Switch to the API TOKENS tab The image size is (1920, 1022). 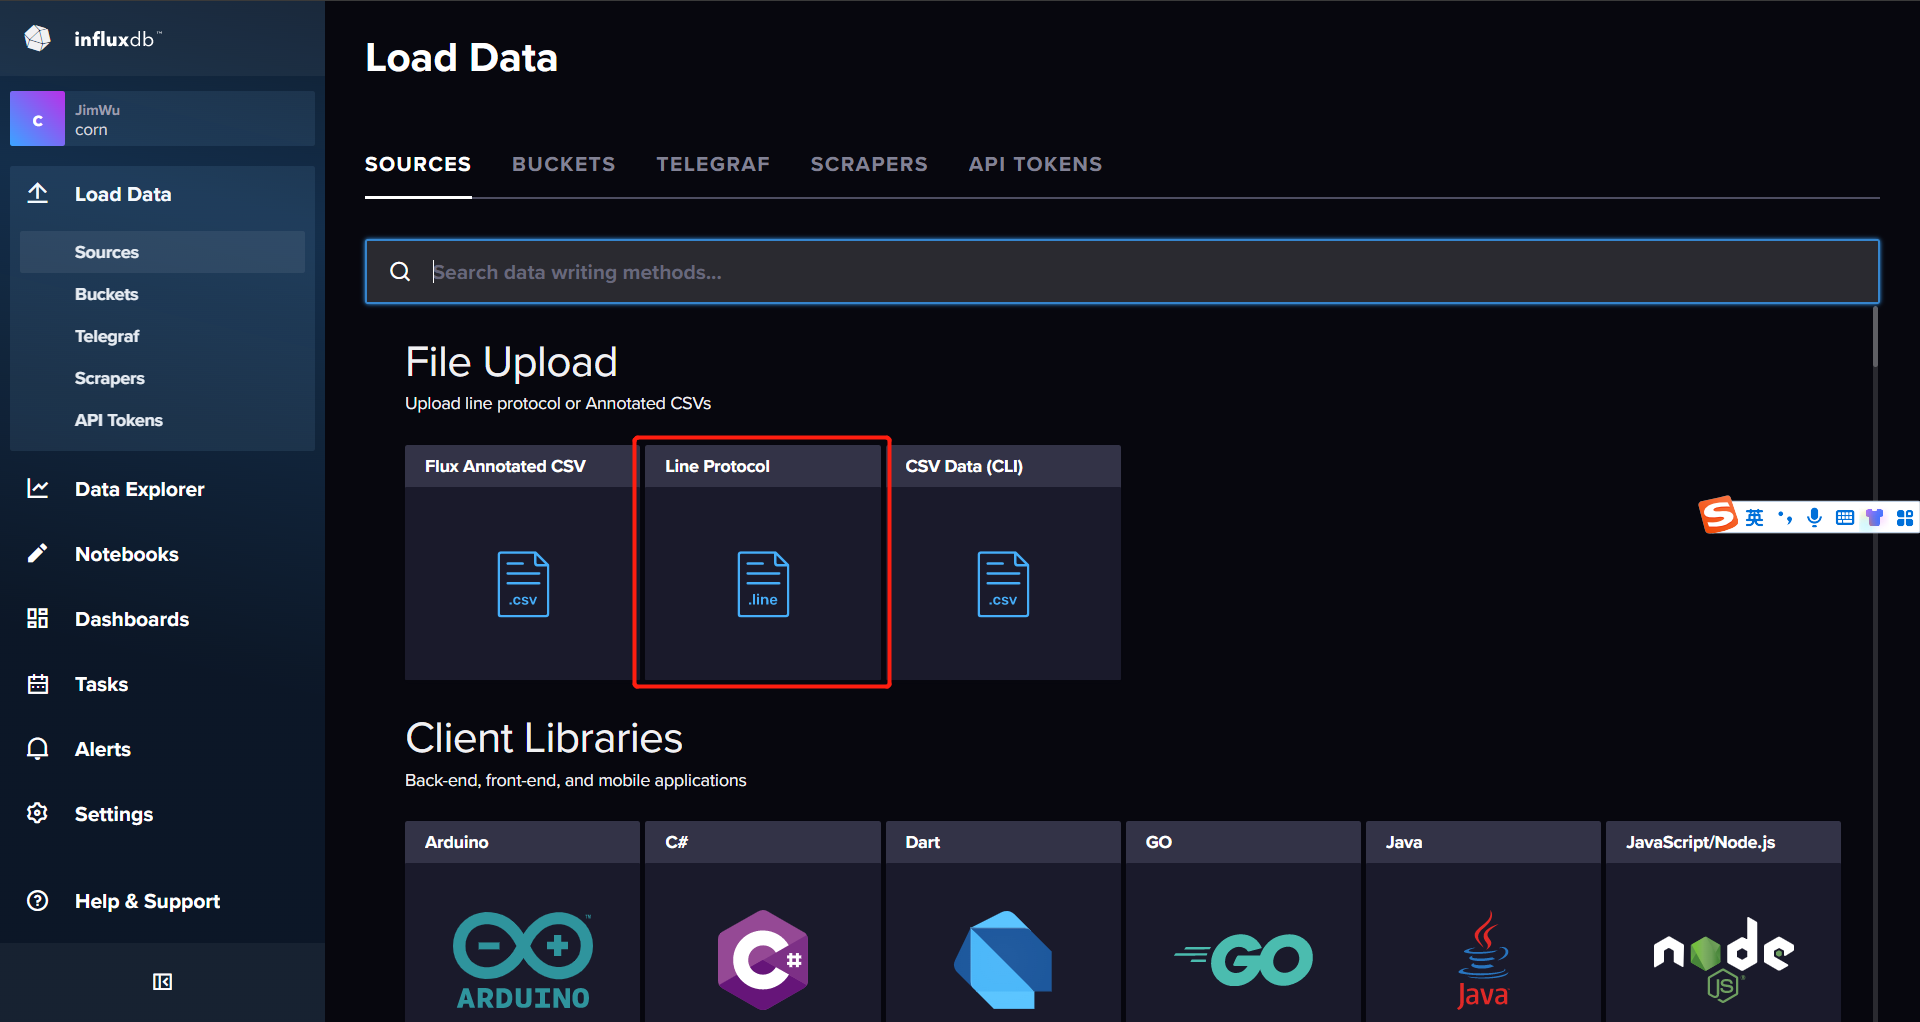coord(1035,164)
